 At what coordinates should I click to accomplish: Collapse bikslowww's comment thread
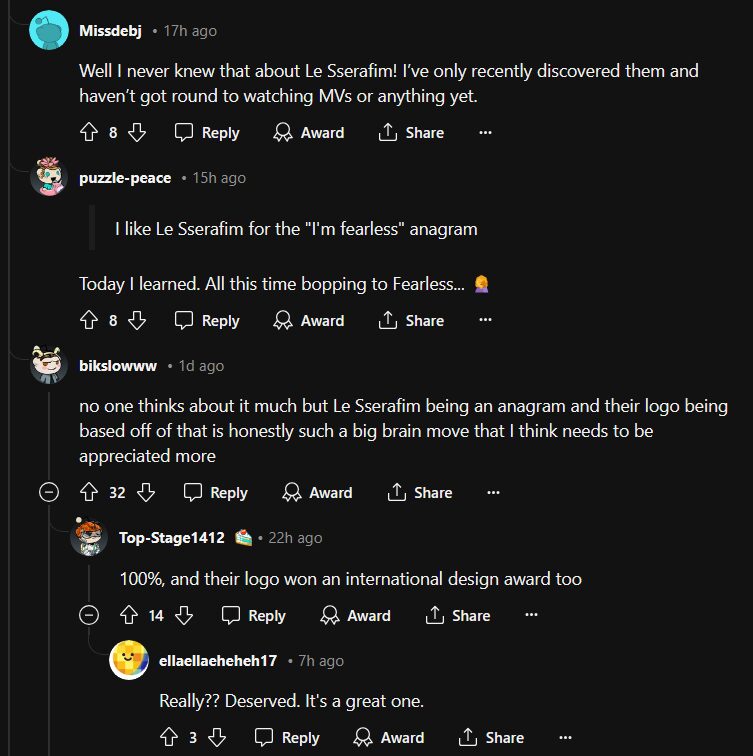[x=48, y=492]
